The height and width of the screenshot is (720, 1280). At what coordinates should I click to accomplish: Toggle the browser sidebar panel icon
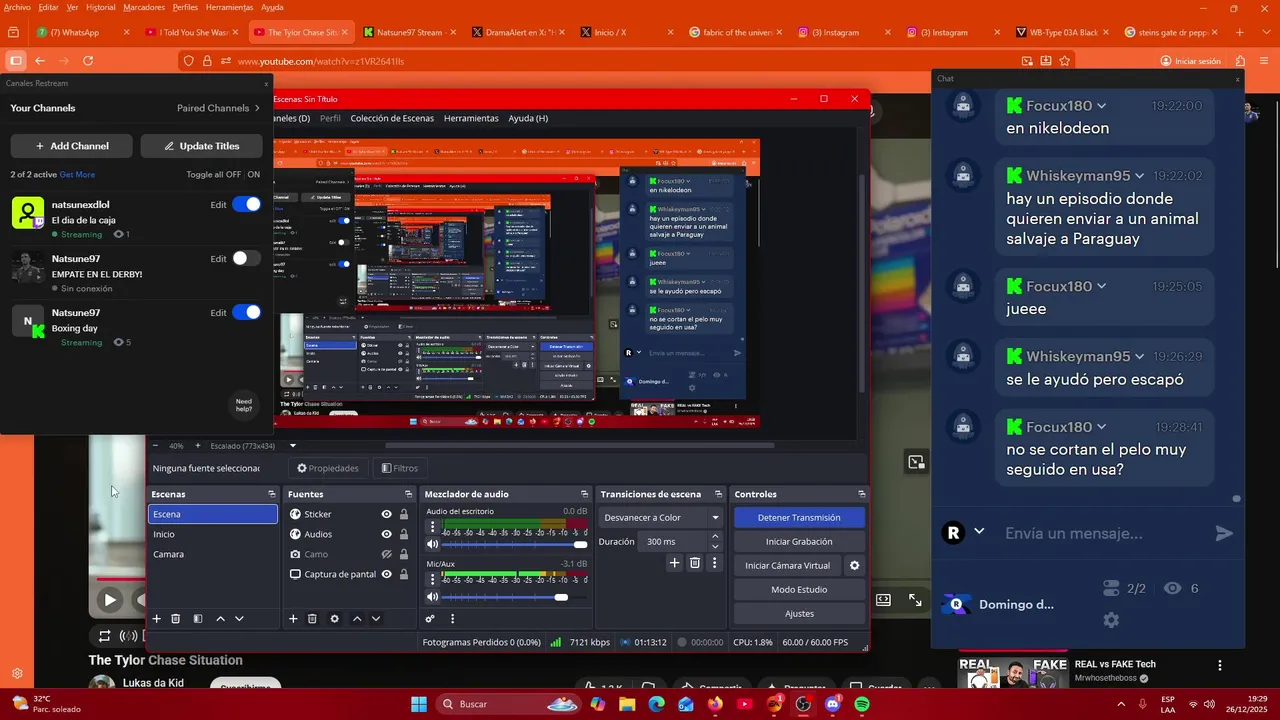pos(15,60)
